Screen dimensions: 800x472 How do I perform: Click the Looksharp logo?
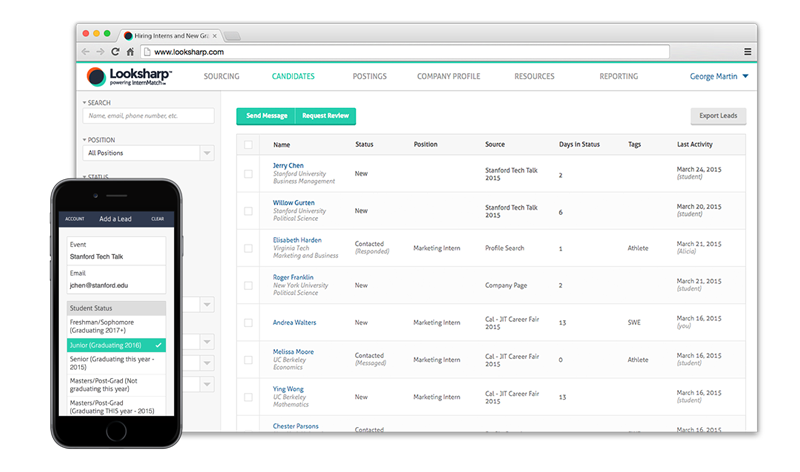coord(129,77)
